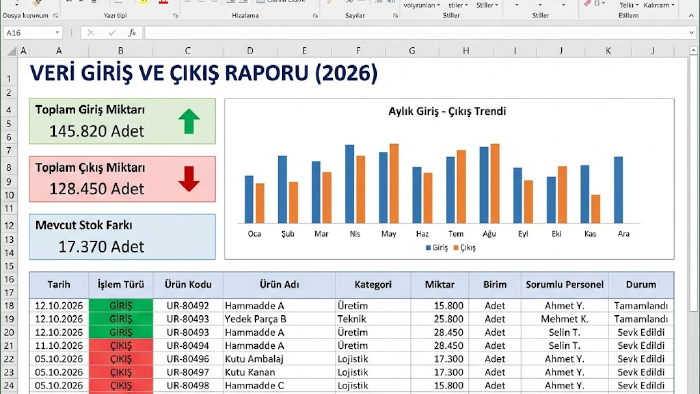Click the green up arrow in Toplam Giriş card
The height and width of the screenshot is (394, 700).
(189, 121)
